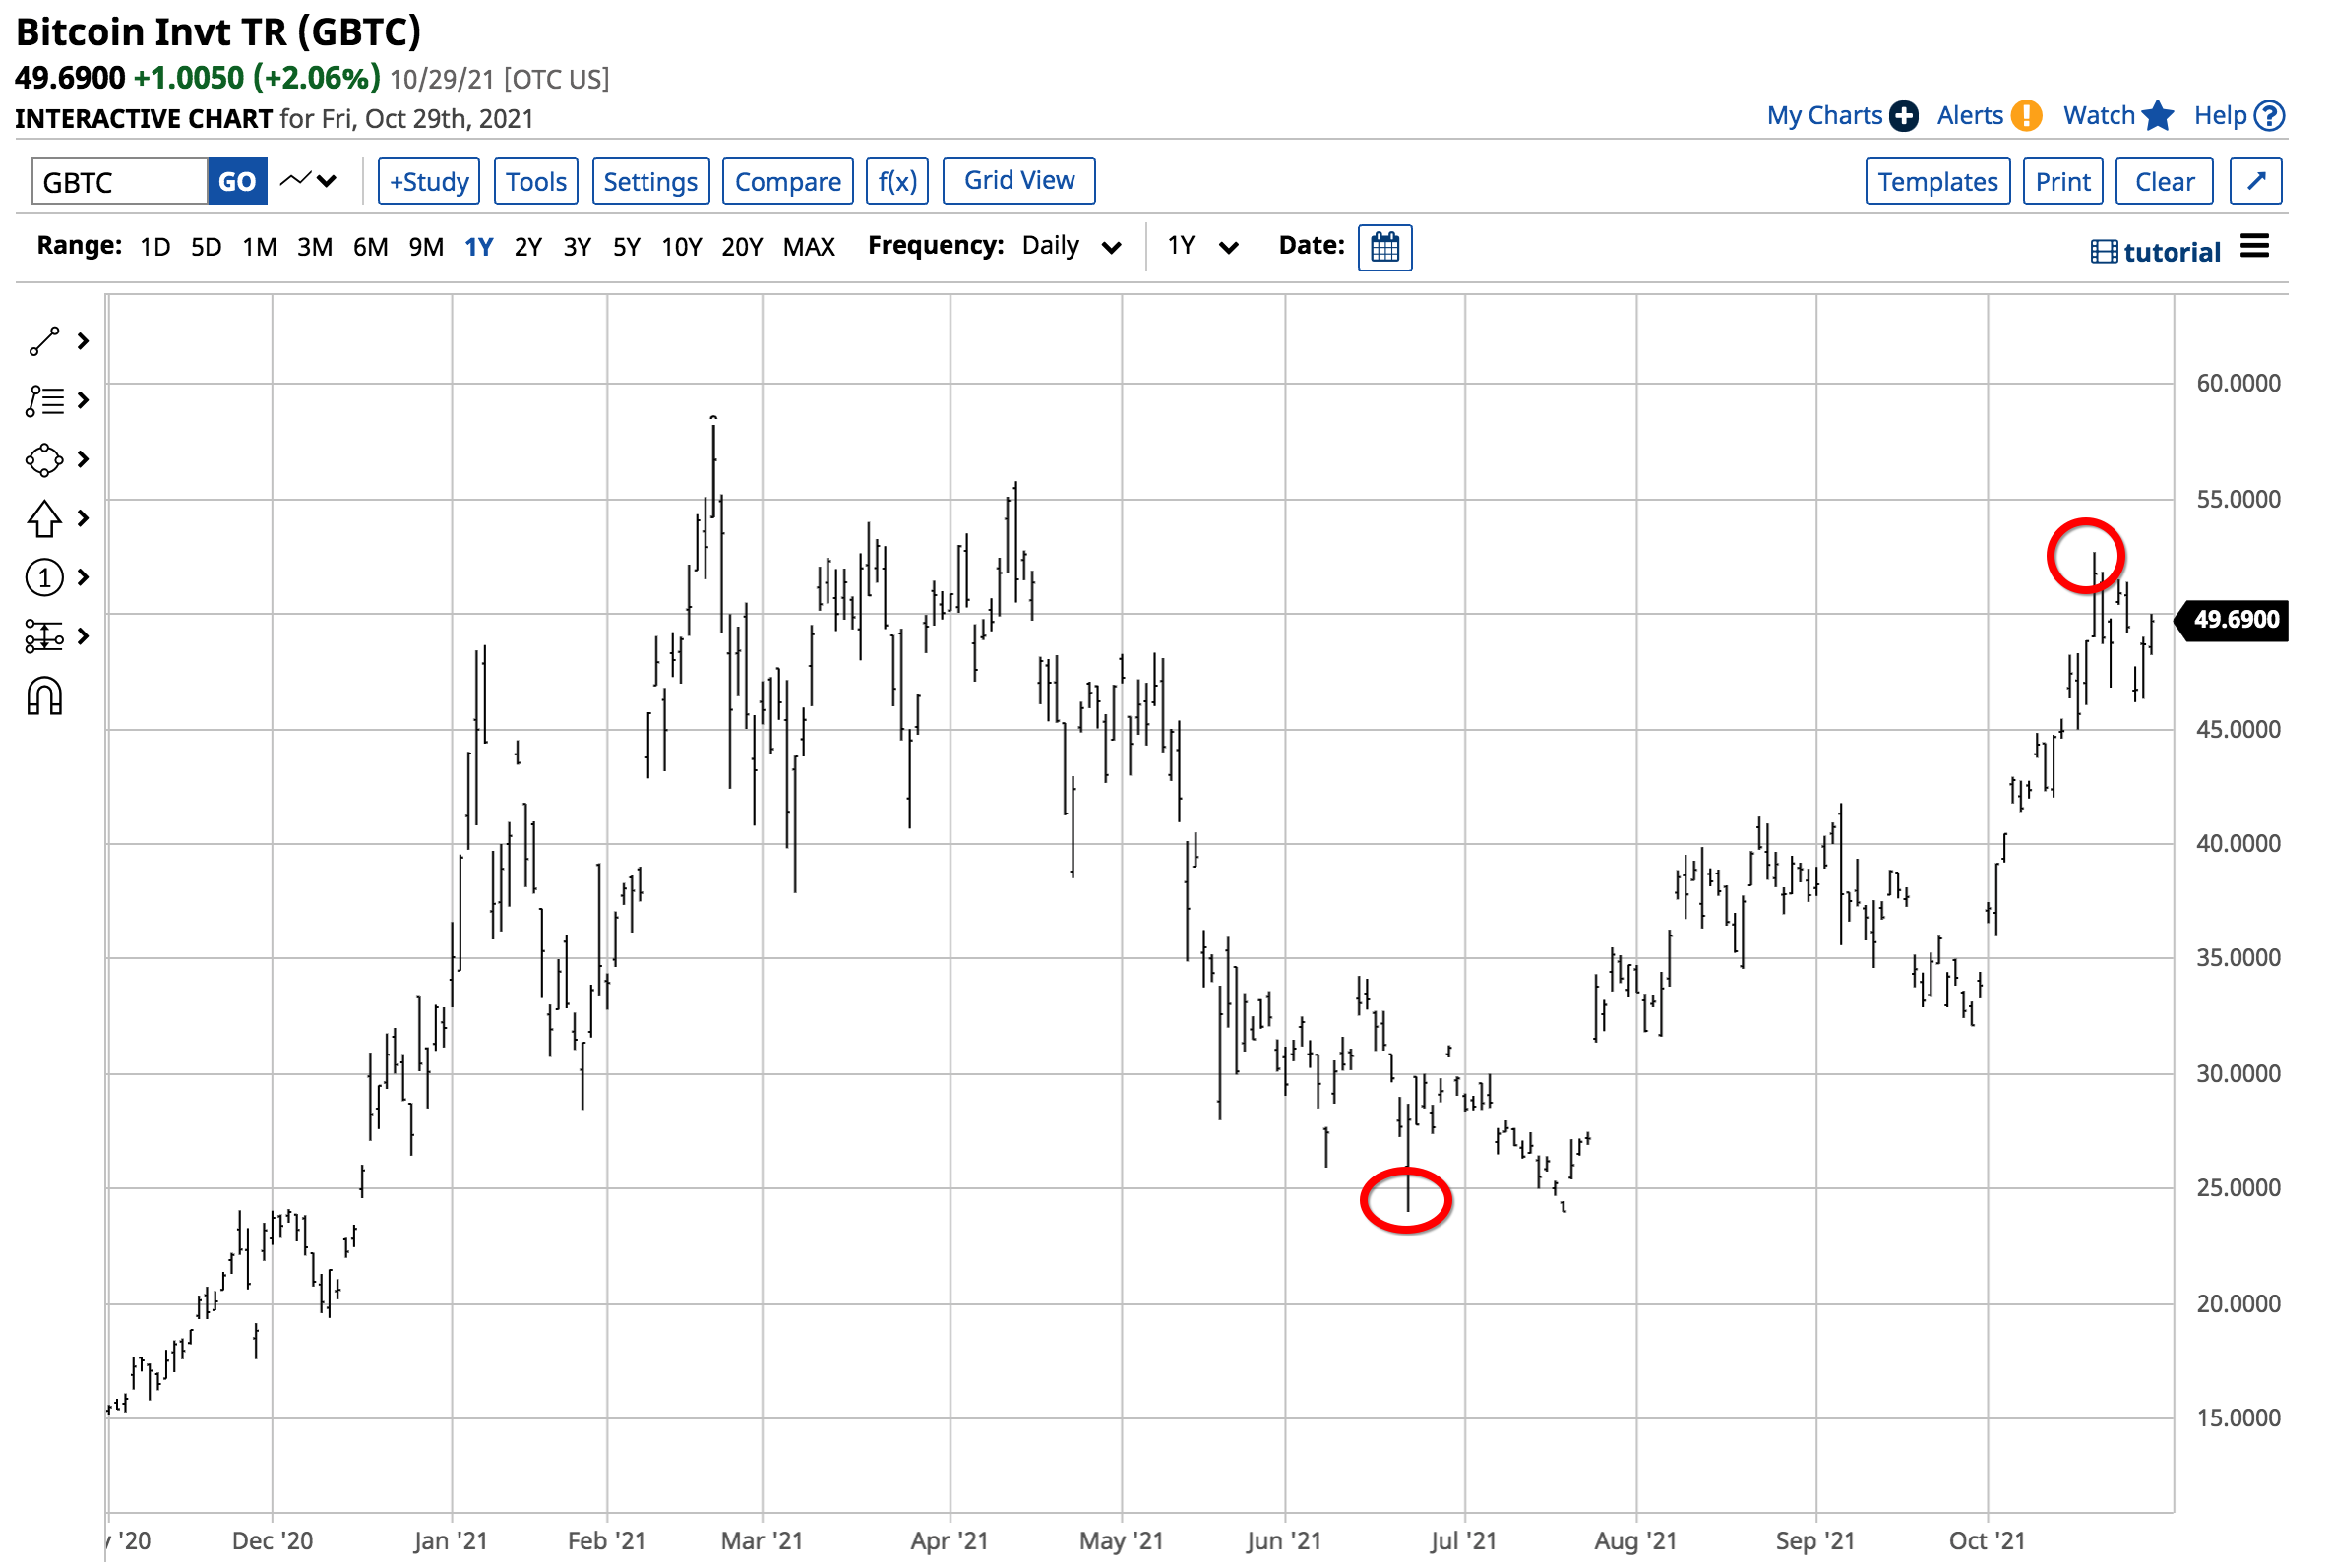Viewport: 2330px width, 1568px height.
Task: Select the active 1Y range
Action: pyautogui.click(x=479, y=247)
